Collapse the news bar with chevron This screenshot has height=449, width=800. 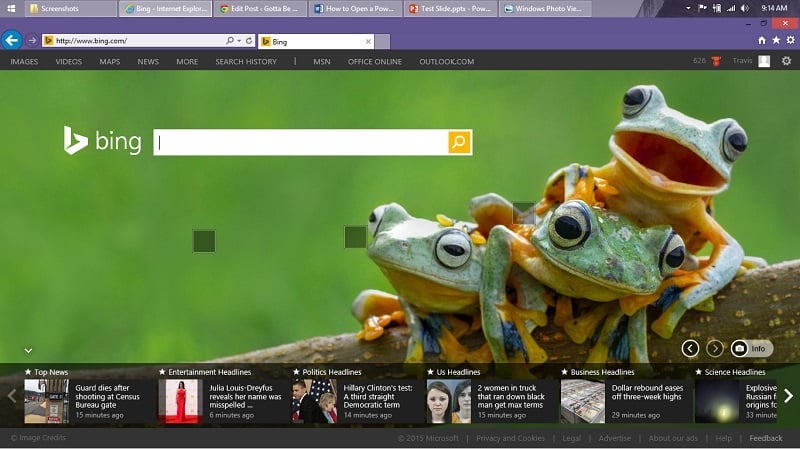[x=28, y=350]
